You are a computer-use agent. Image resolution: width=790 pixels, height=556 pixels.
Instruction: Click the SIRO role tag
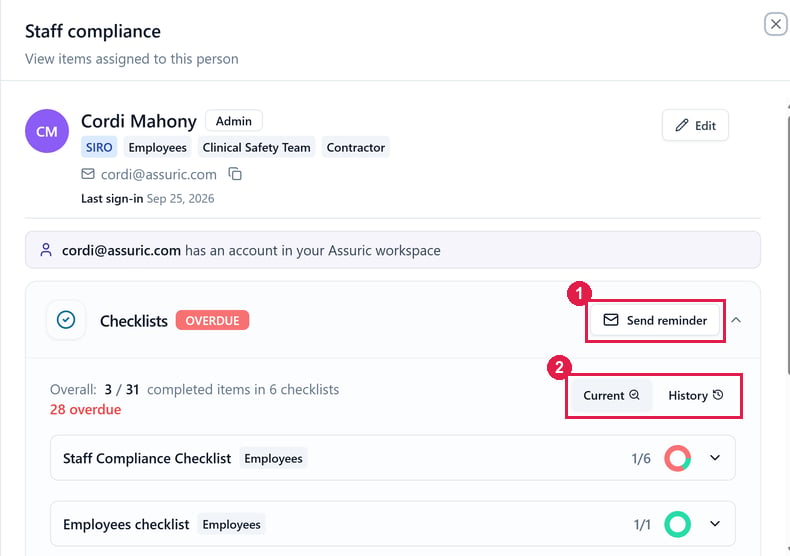coord(99,148)
